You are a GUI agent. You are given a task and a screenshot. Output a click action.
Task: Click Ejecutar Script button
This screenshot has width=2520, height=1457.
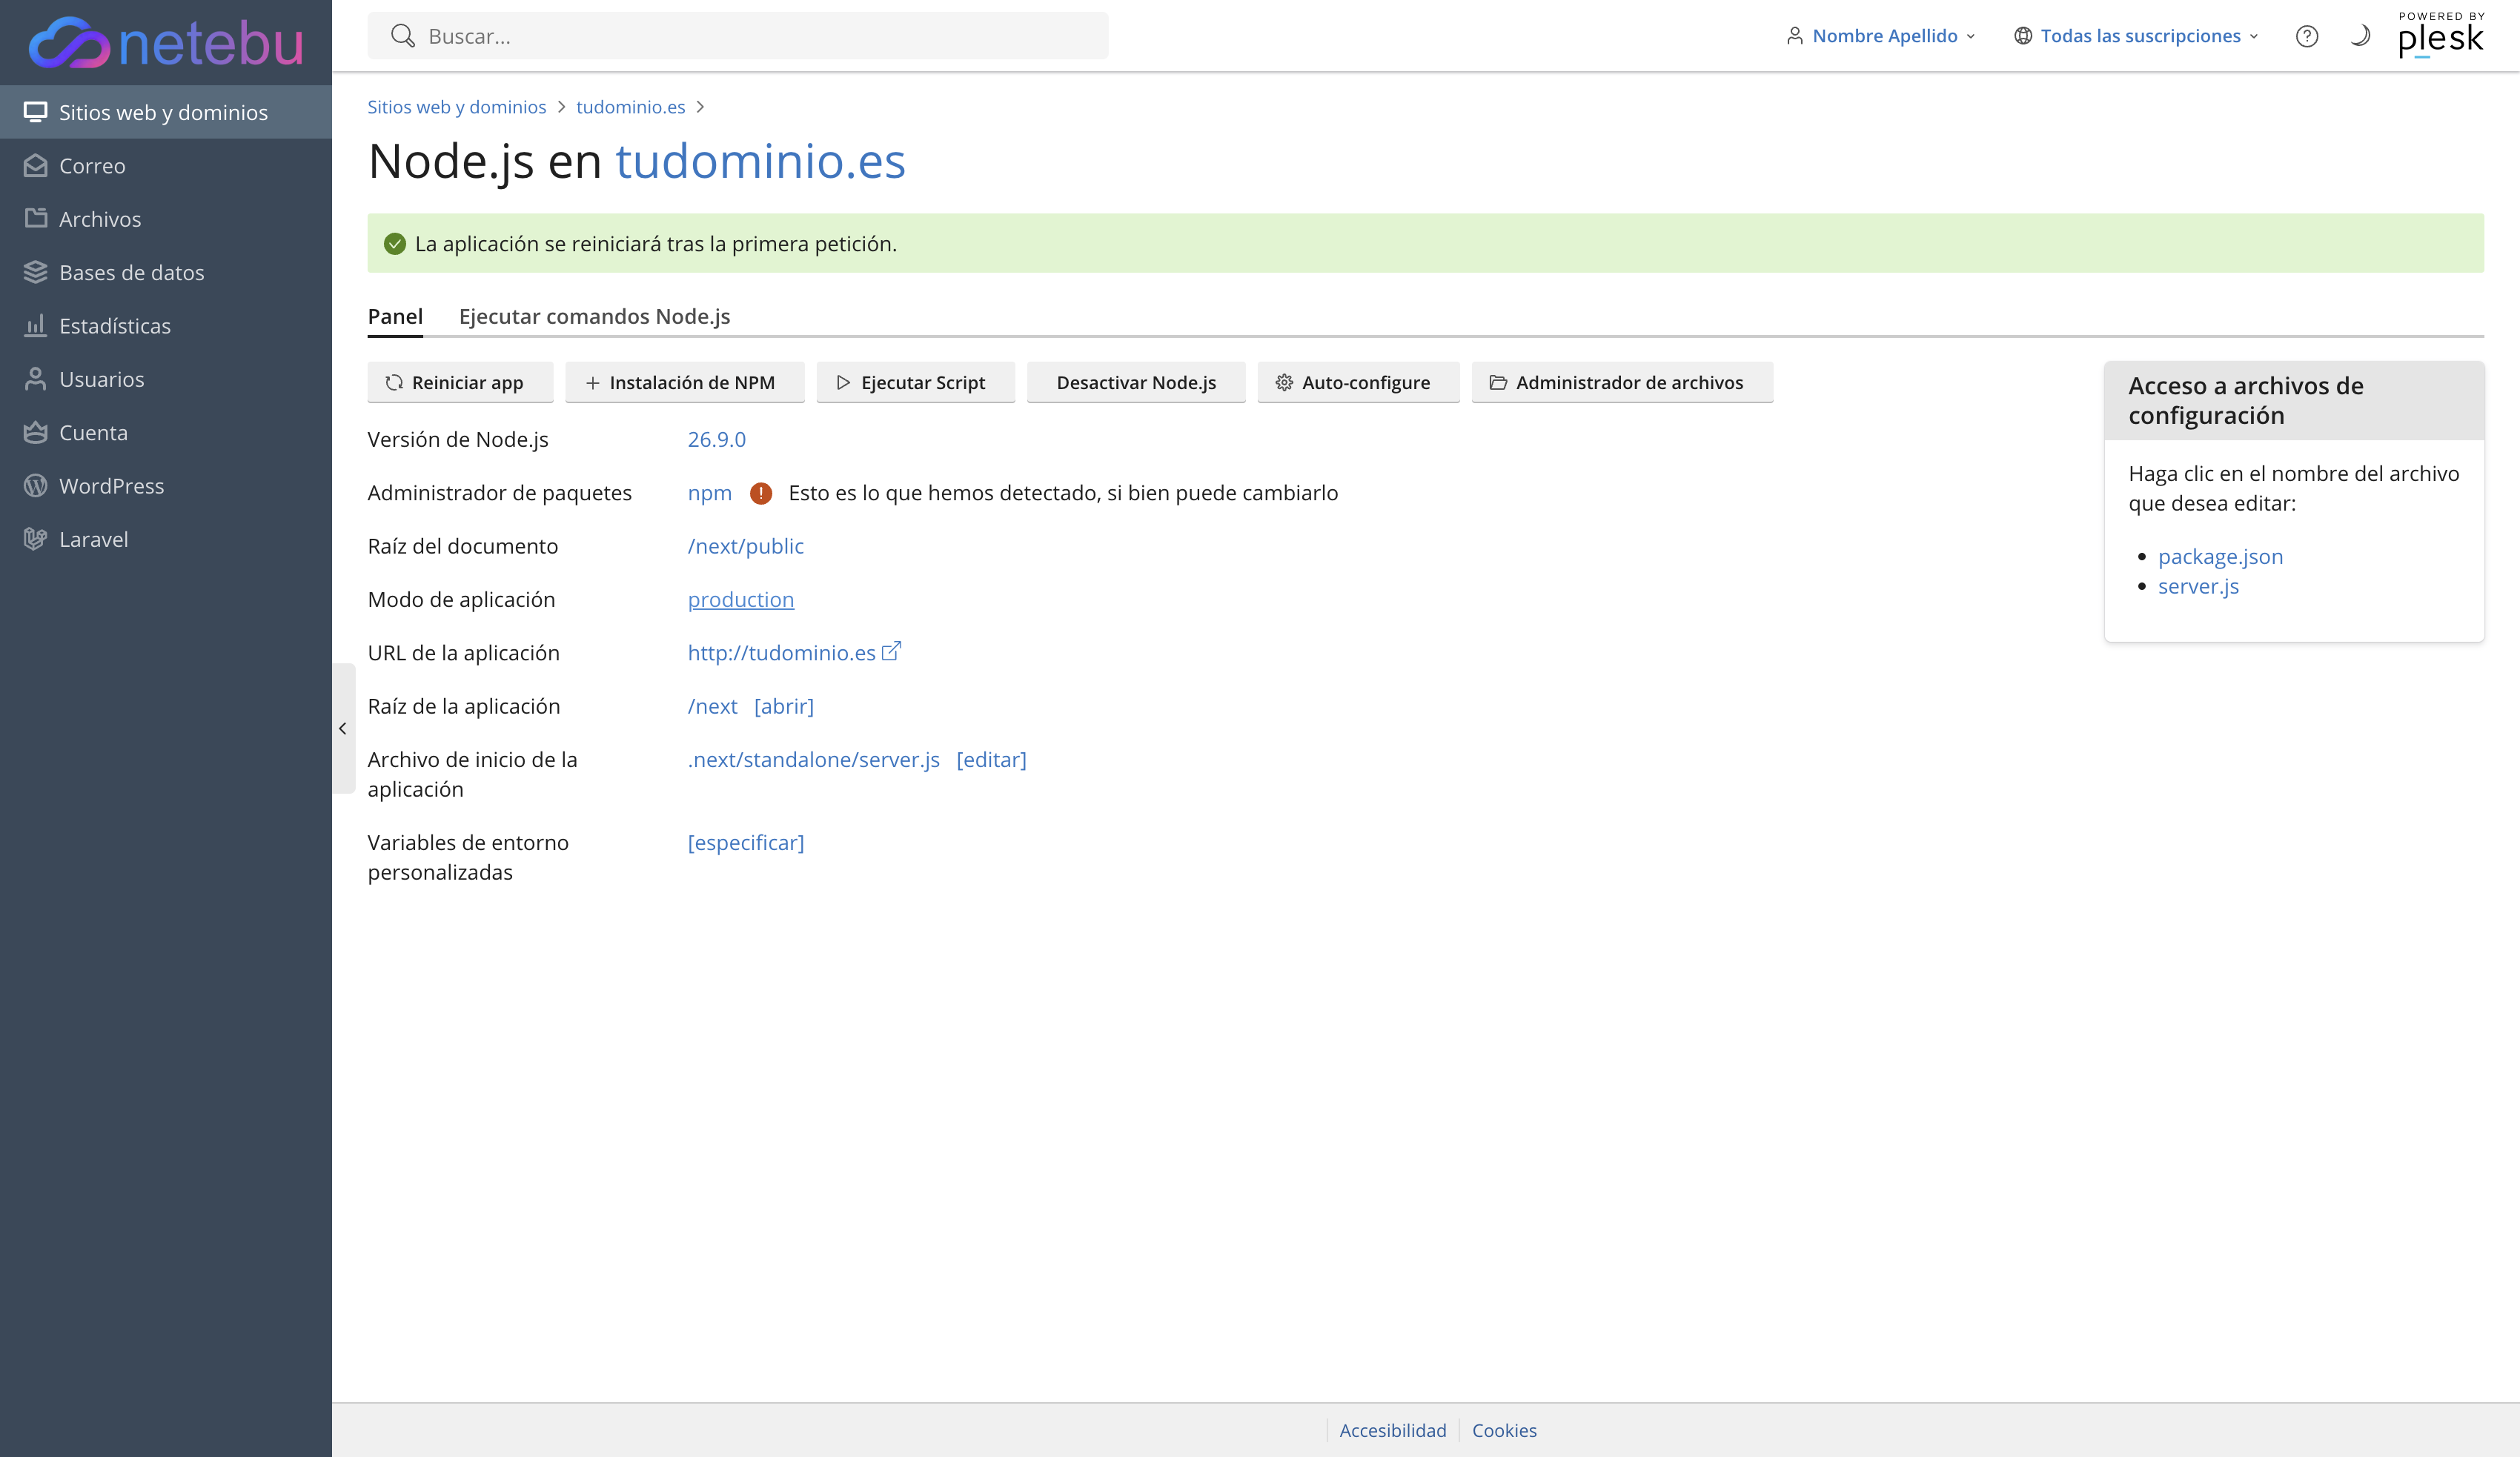click(x=916, y=382)
